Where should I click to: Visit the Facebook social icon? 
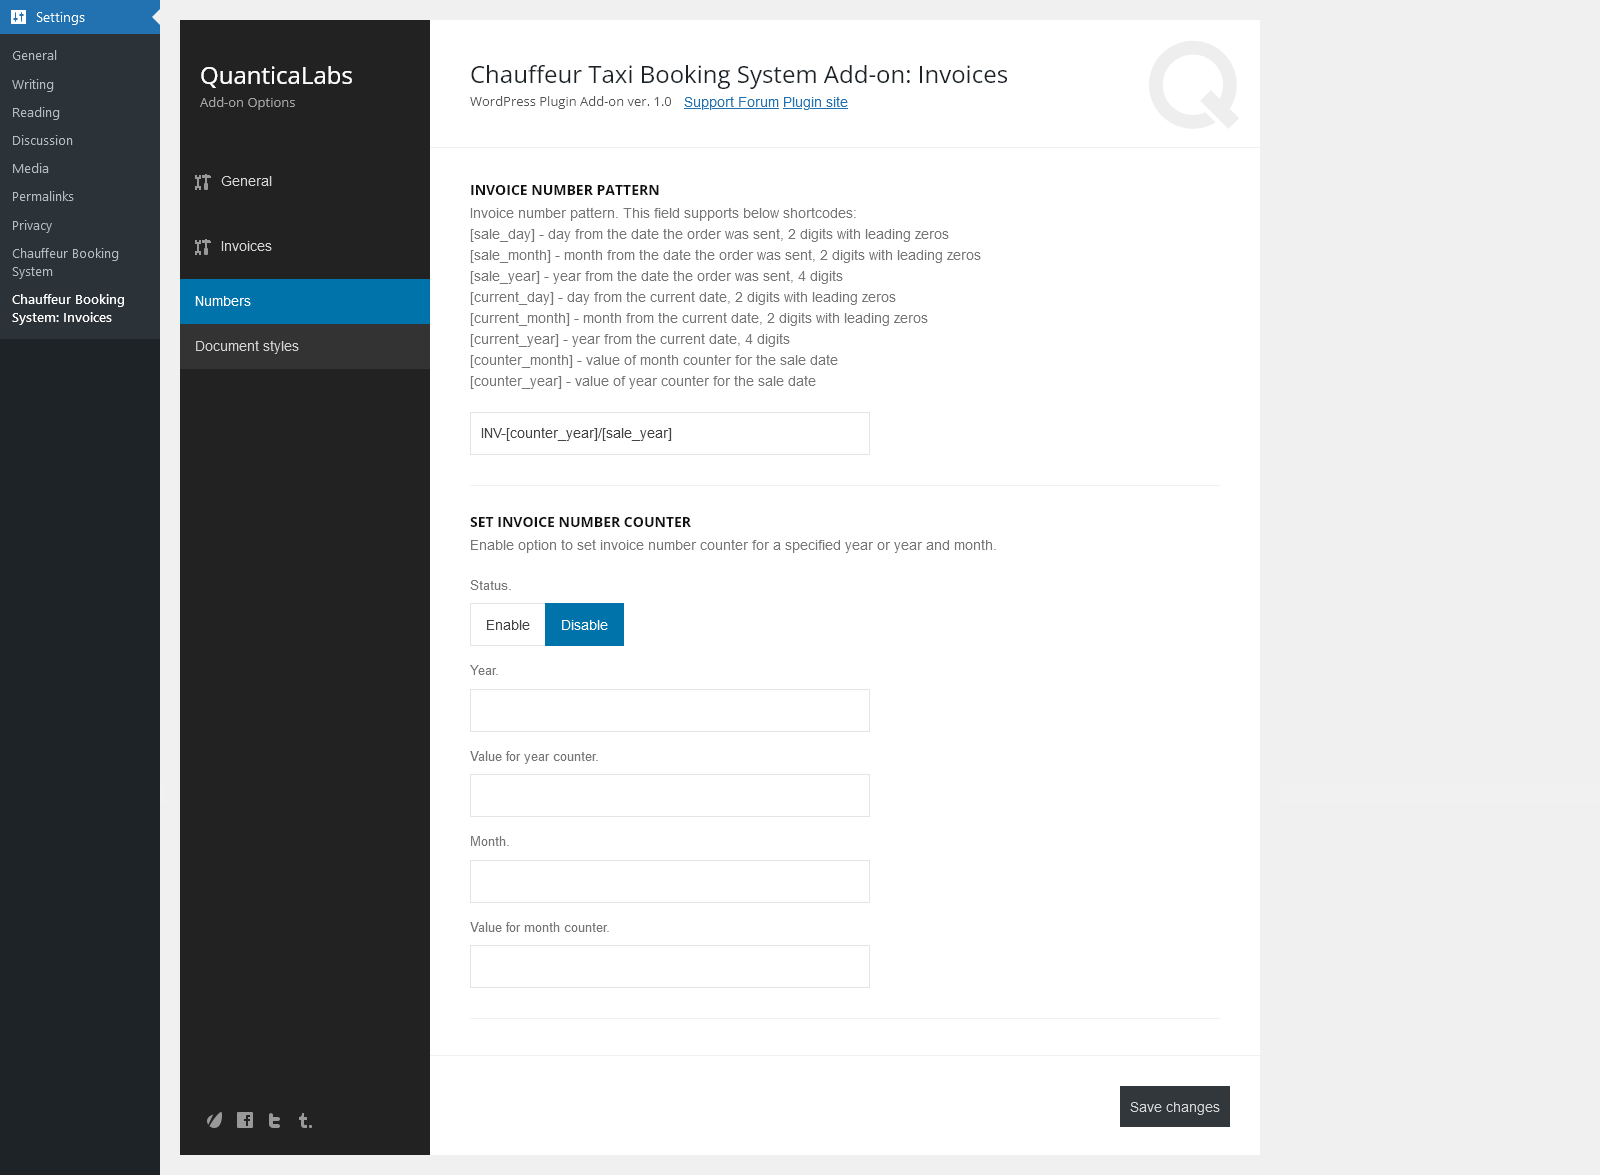(x=244, y=1120)
